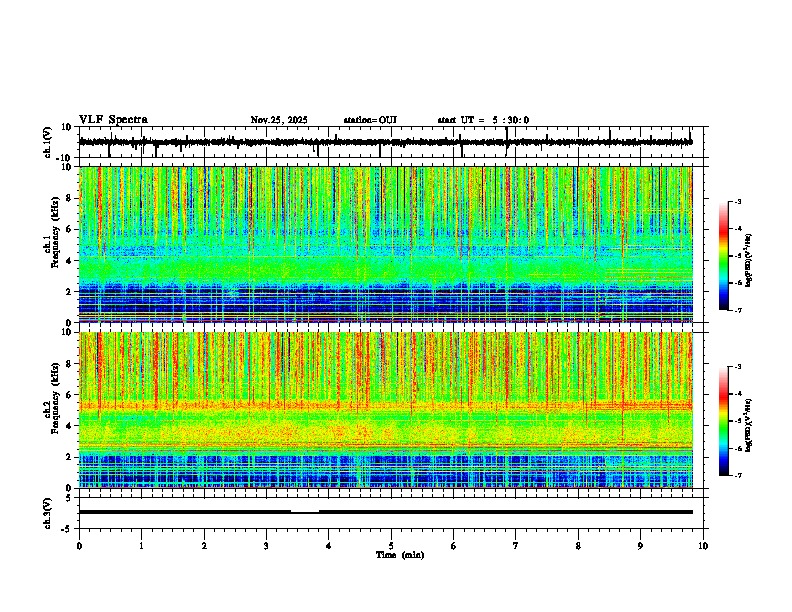This screenshot has width=792, height=612.
Task: Click the "6" tick on ch.1 frequency axis
Action: tap(70, 230)
